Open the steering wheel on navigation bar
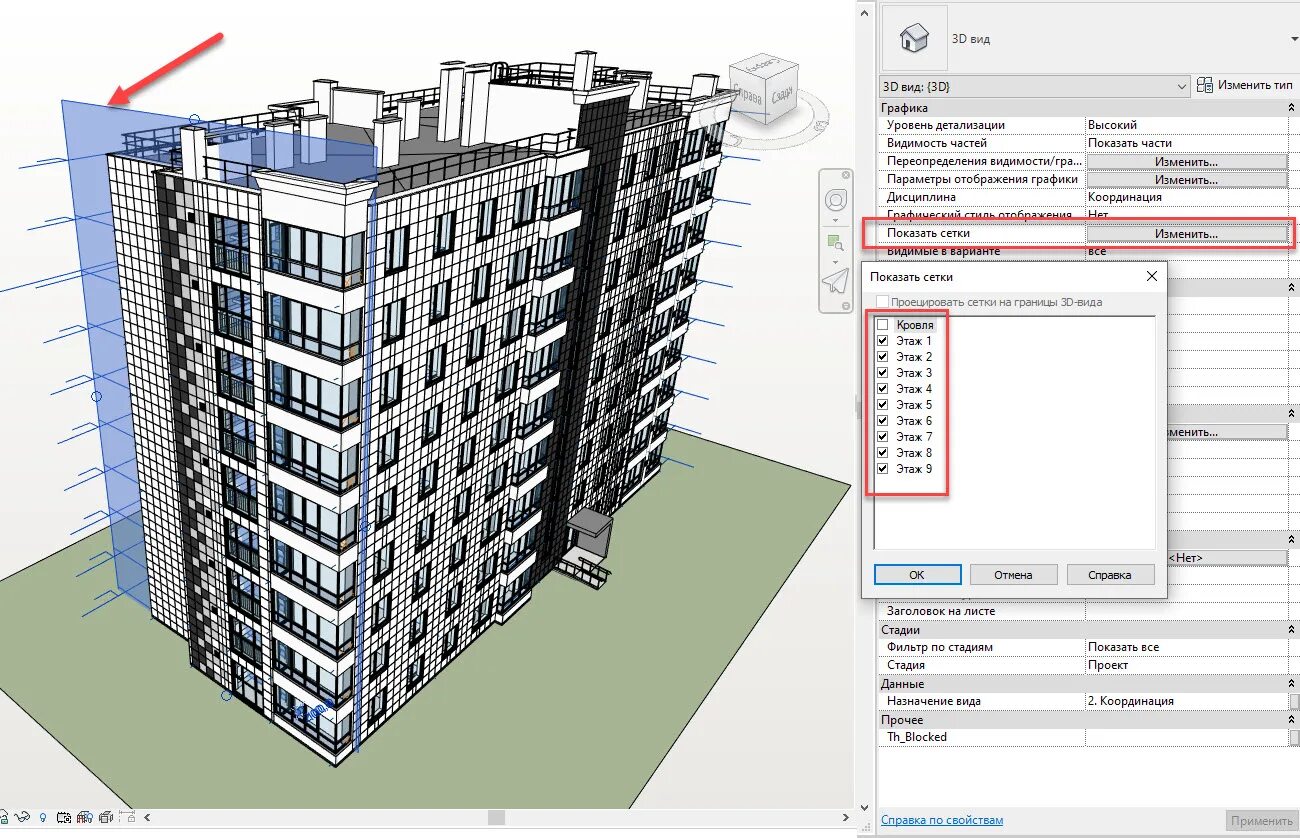The width and height of the screenshot is (1300, 838). coord(836,201)
